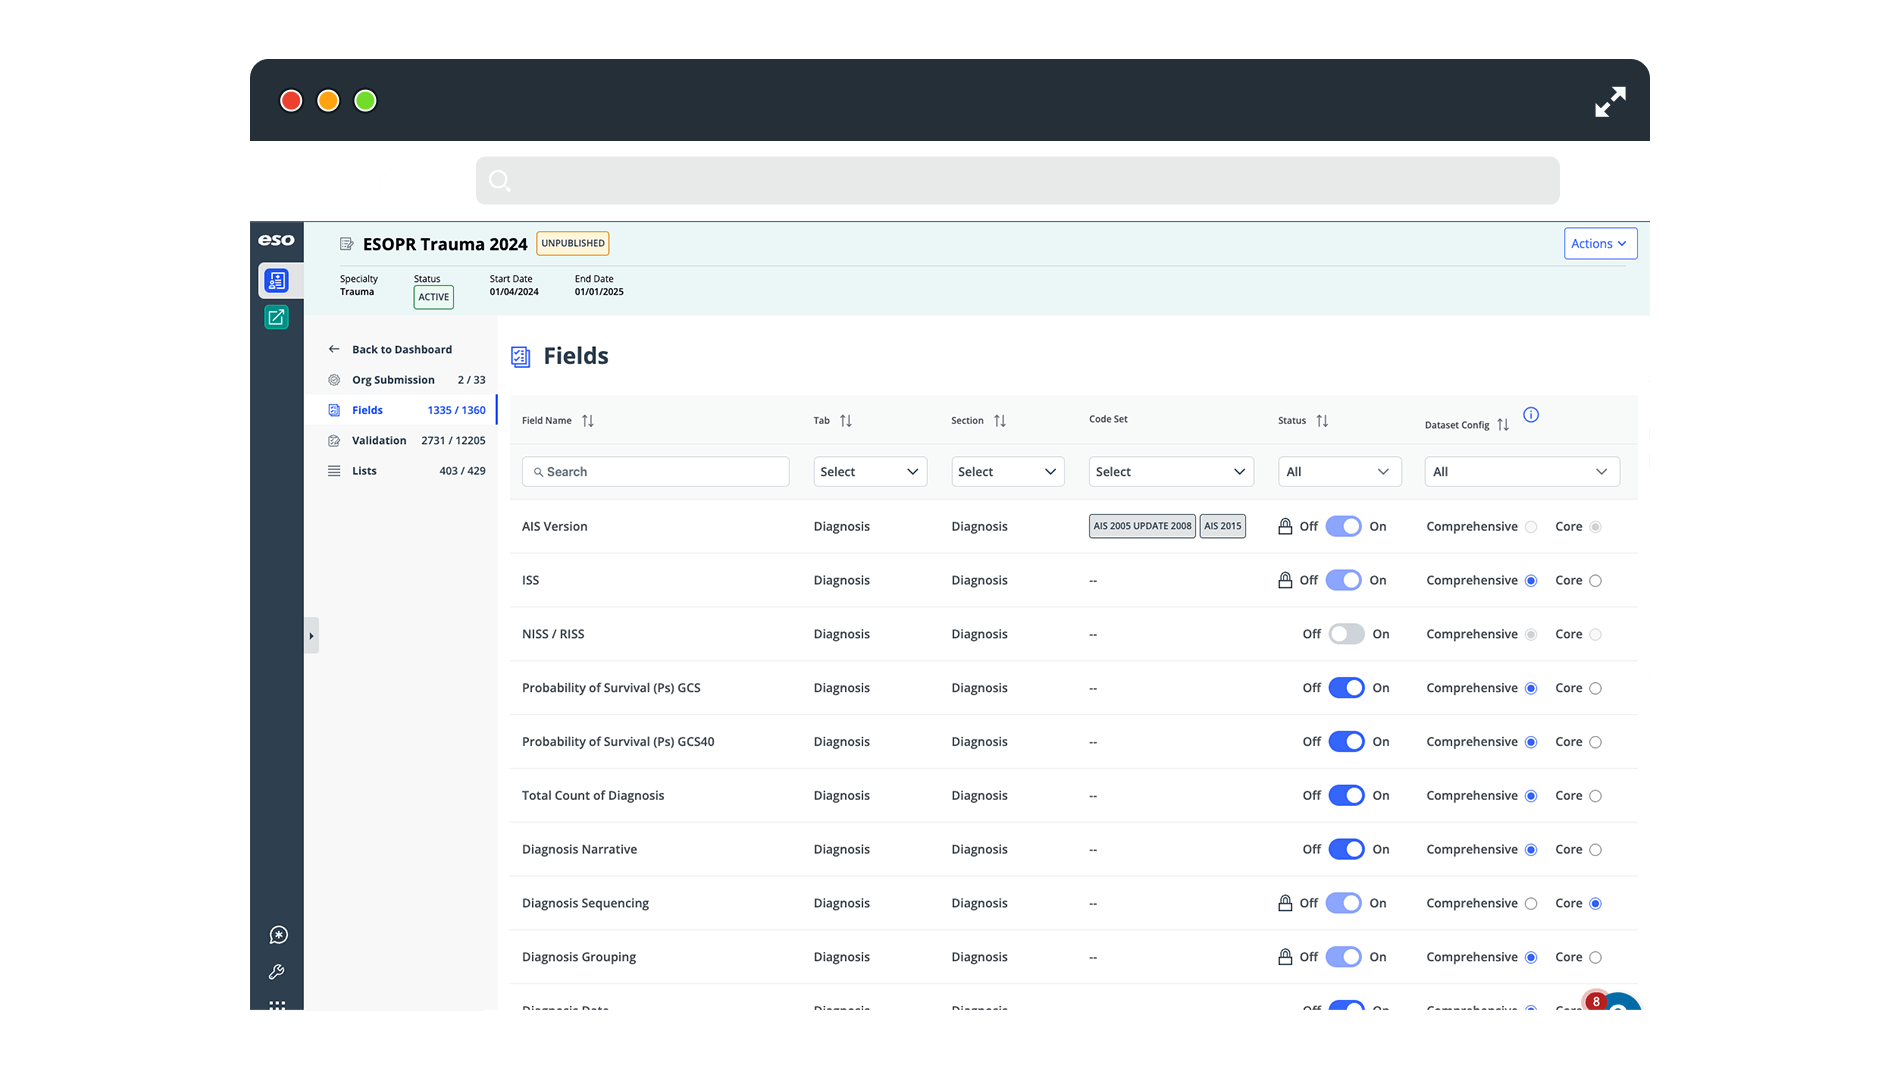Click the ACTIVE status badge
The image size is (1900, 1068).
[434, 297]
